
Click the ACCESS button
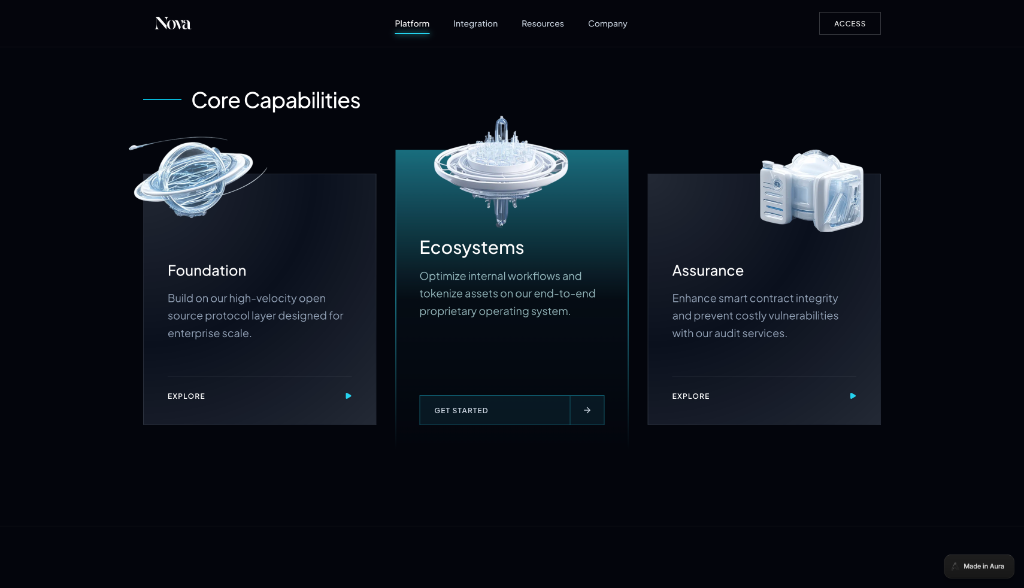(x=849, y=23)
